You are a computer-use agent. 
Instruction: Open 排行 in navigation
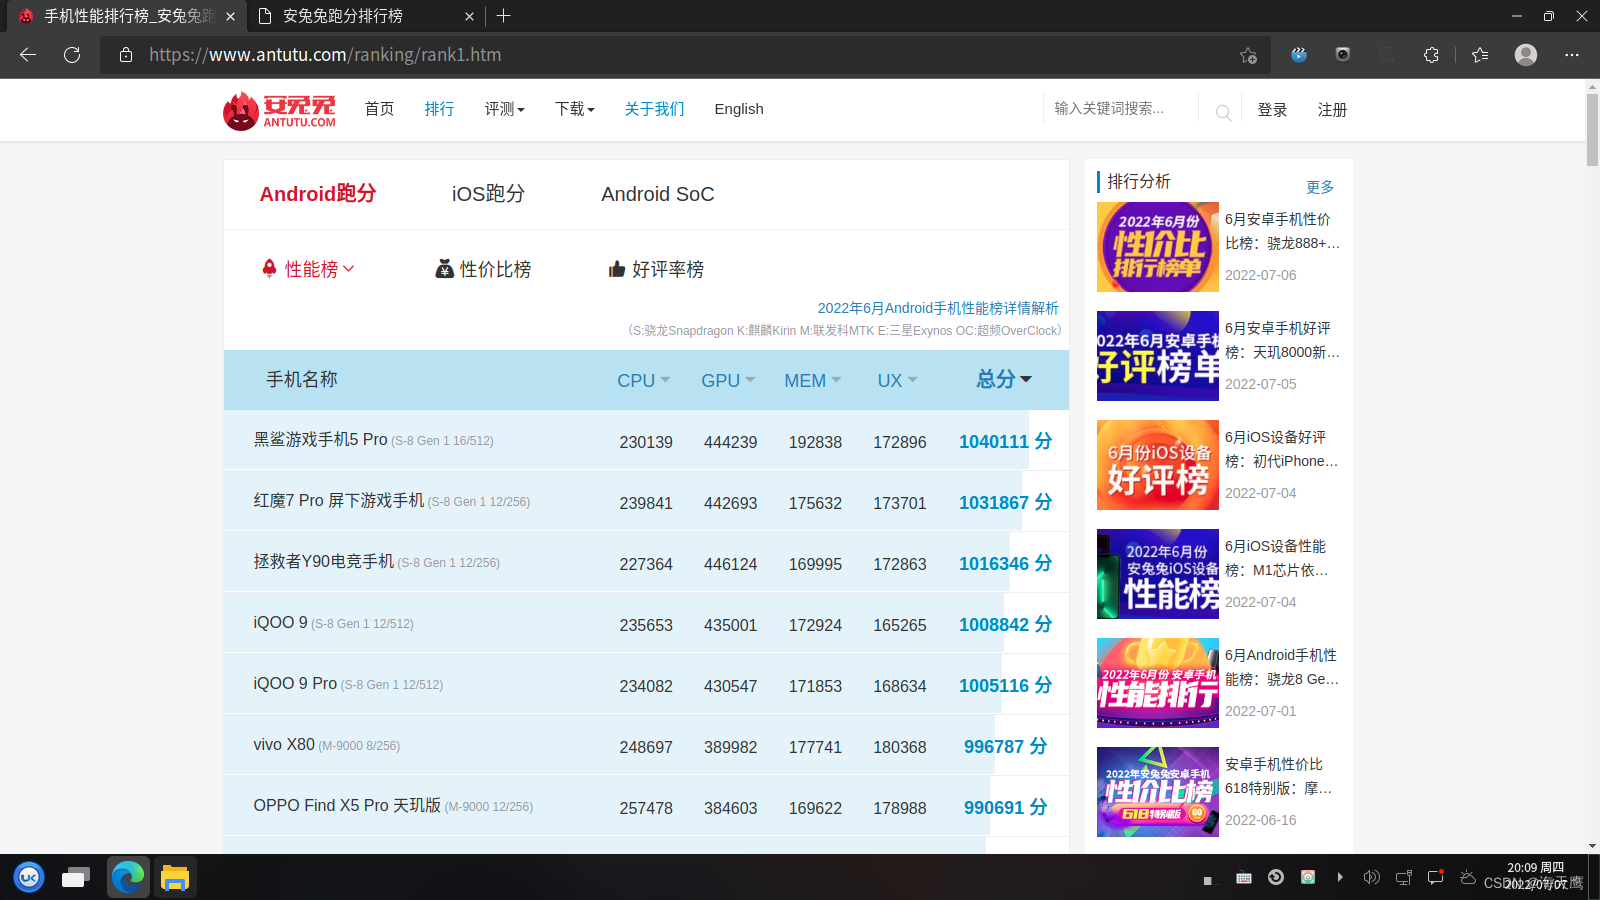point(440,109)
